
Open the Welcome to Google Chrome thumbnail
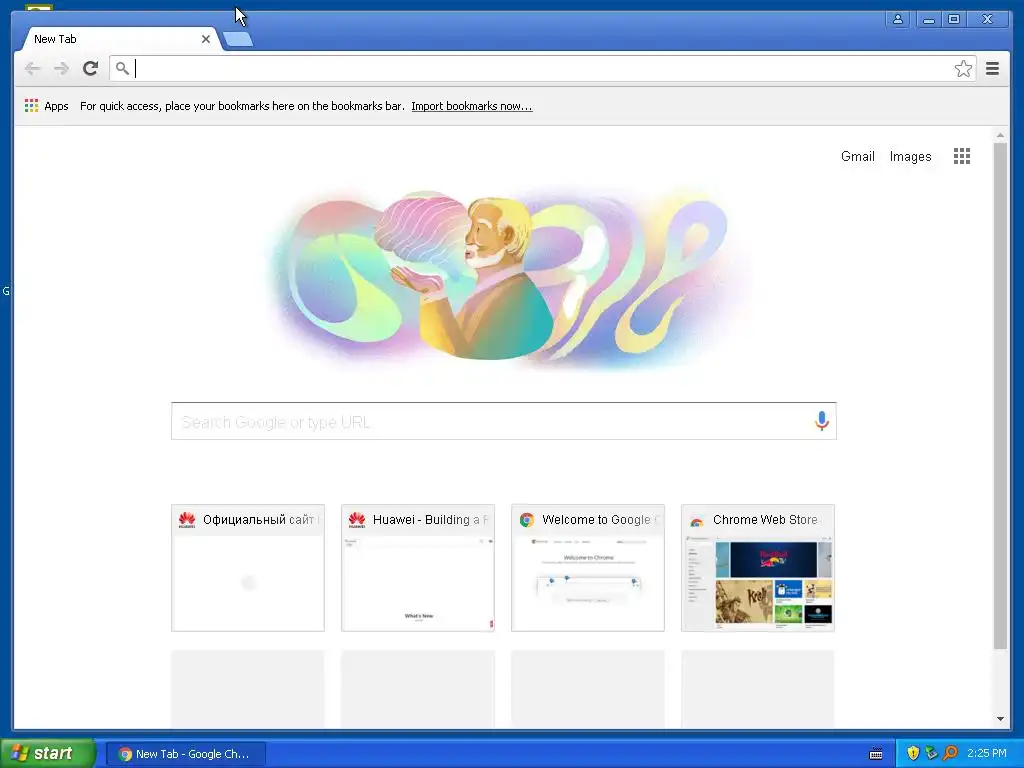tap(588, 568)
